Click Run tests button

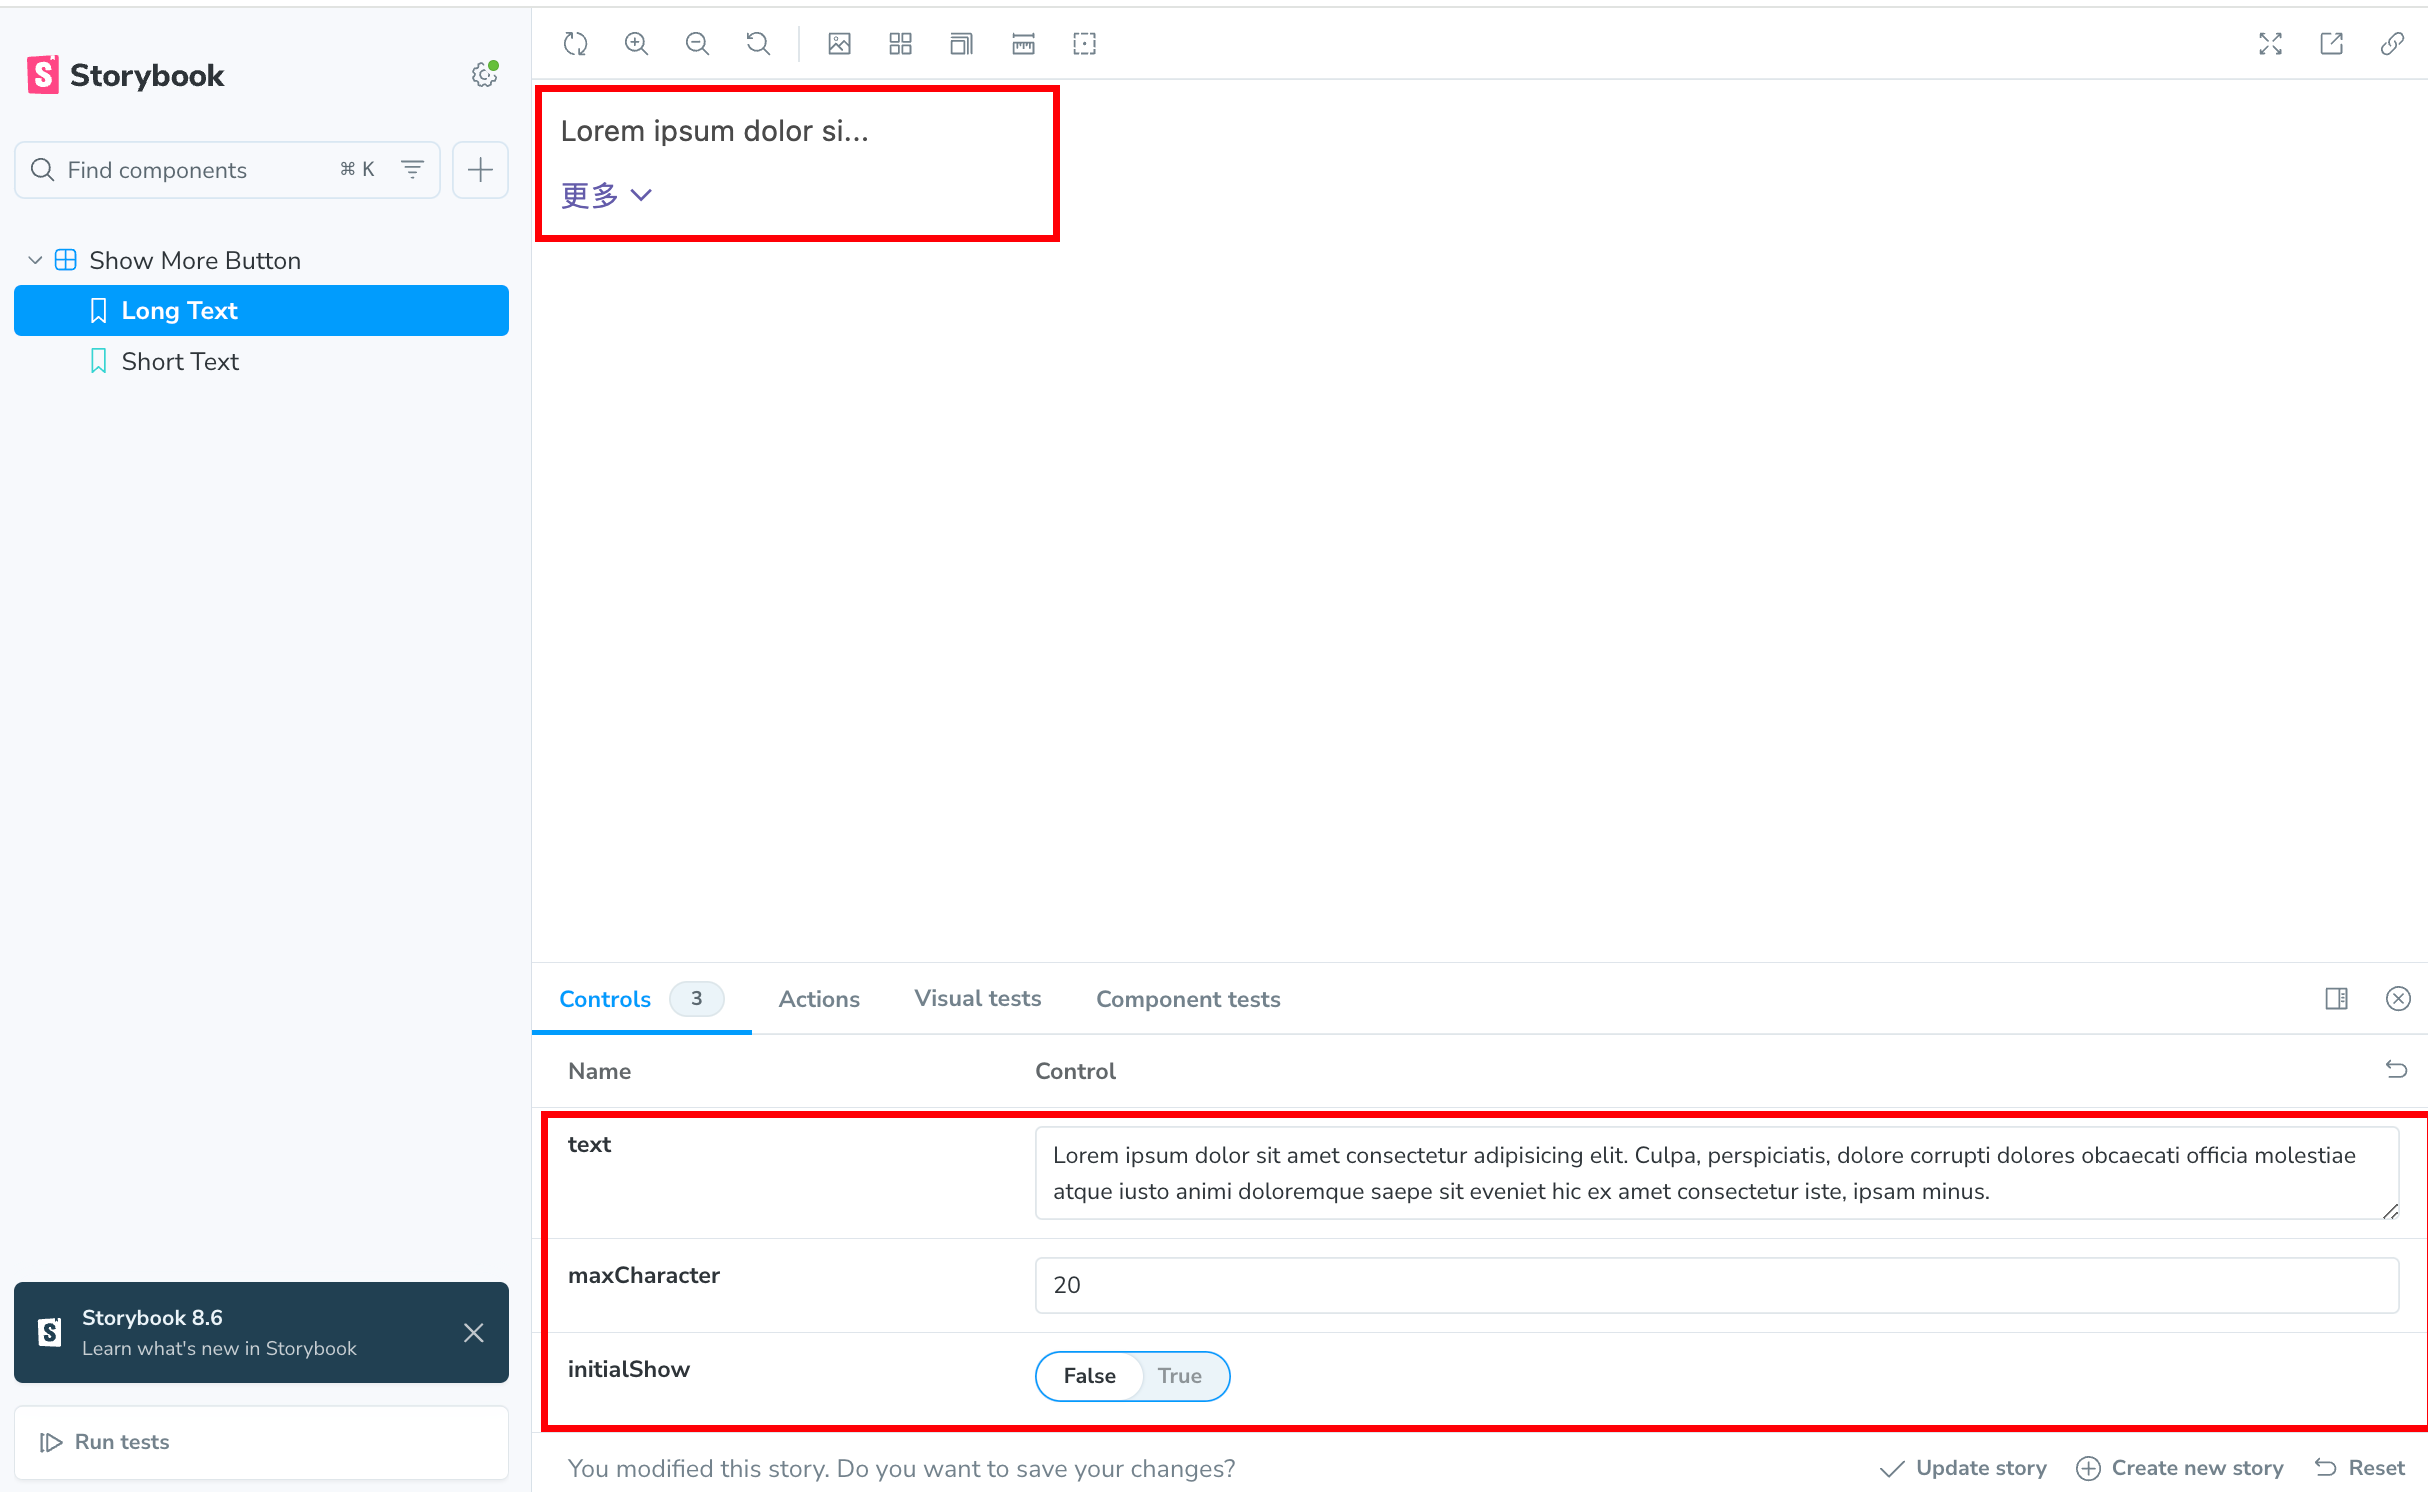pyautogui.click(x=262, y=1442)
